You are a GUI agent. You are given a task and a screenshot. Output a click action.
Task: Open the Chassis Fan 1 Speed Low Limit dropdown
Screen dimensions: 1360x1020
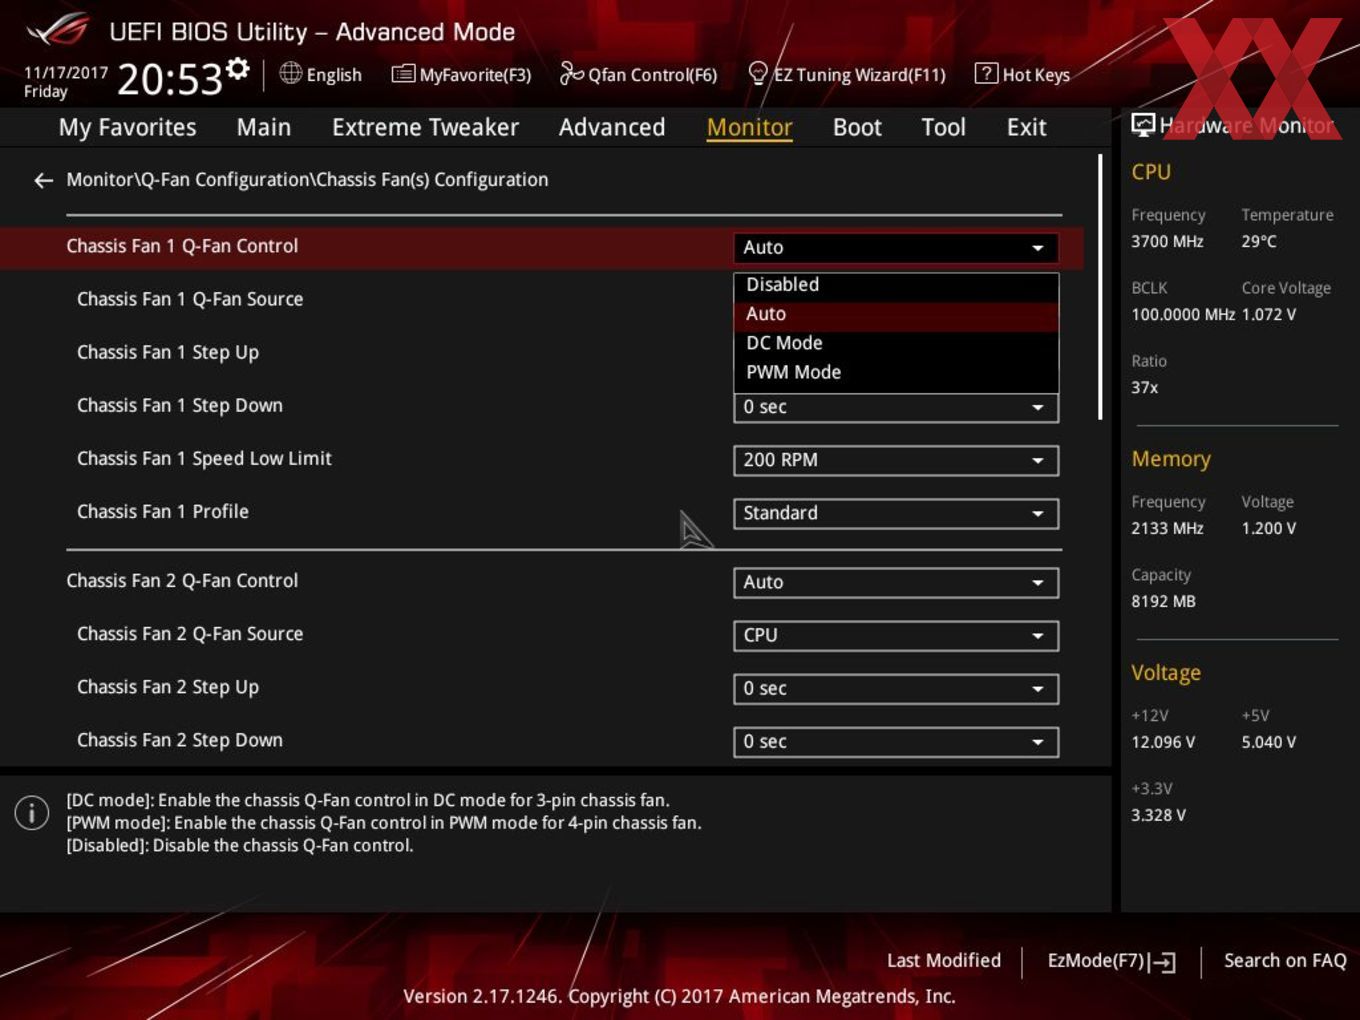pos(896,460)
